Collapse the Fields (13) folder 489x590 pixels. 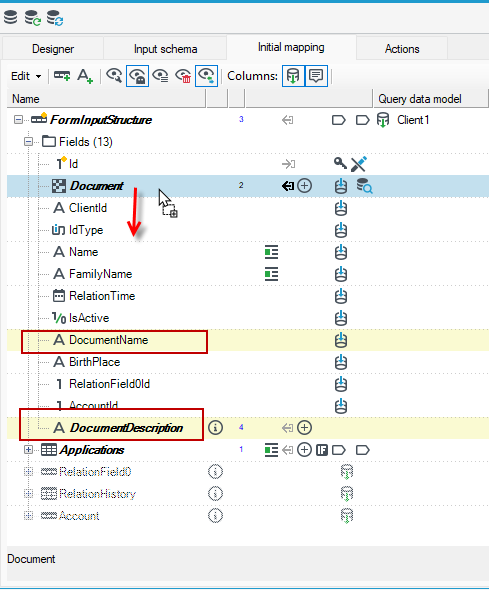click(x=28, y=142)
